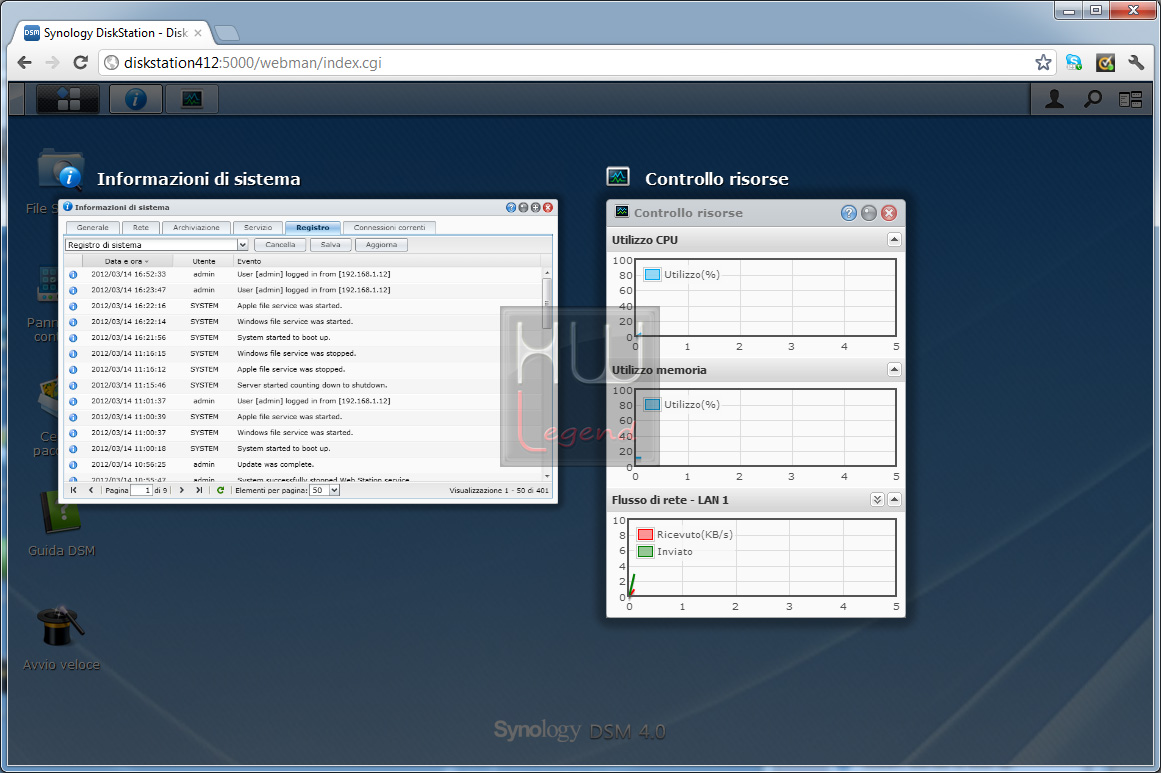Collapse the Utilizzo CPU section
Screen dimensions: 1161x773
coord(894,240)
